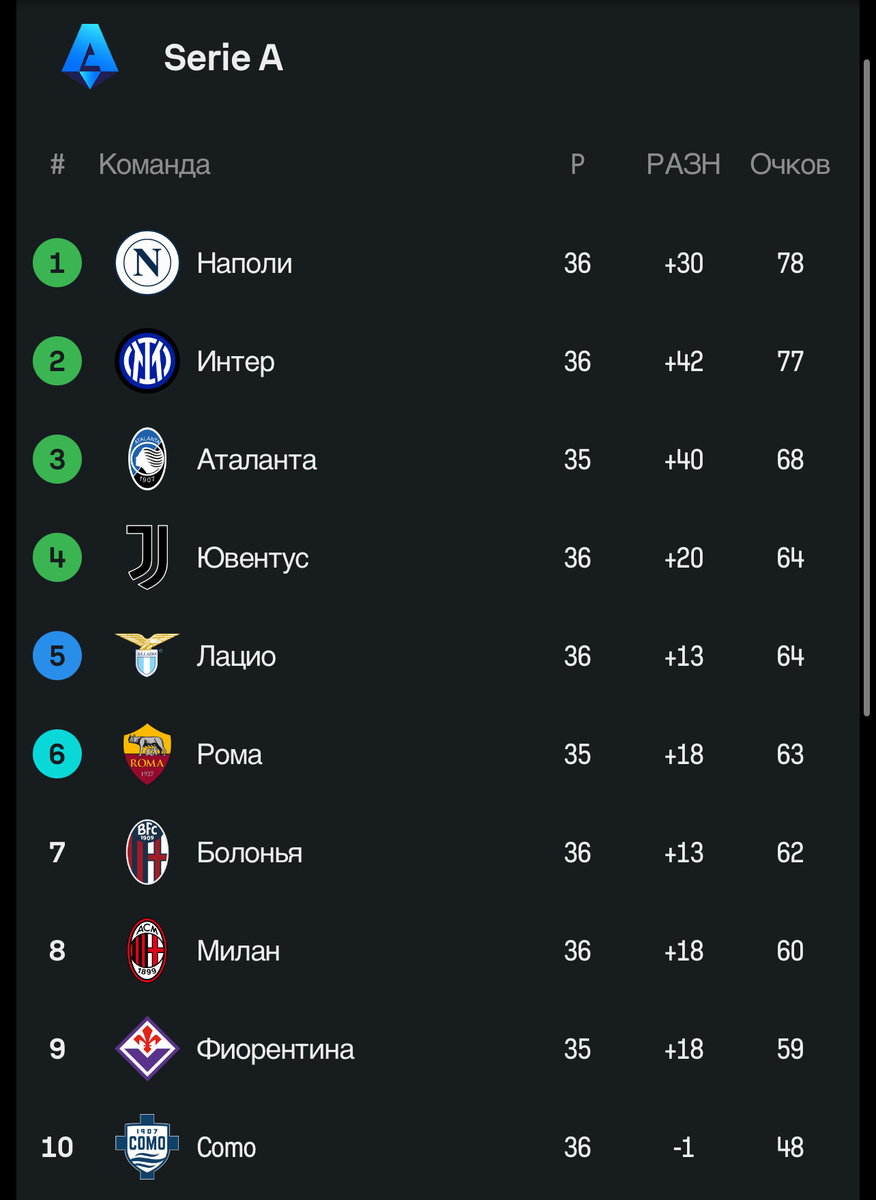Open the Atalanta team badge
The image size is (876, 1200).
(147, 459)
